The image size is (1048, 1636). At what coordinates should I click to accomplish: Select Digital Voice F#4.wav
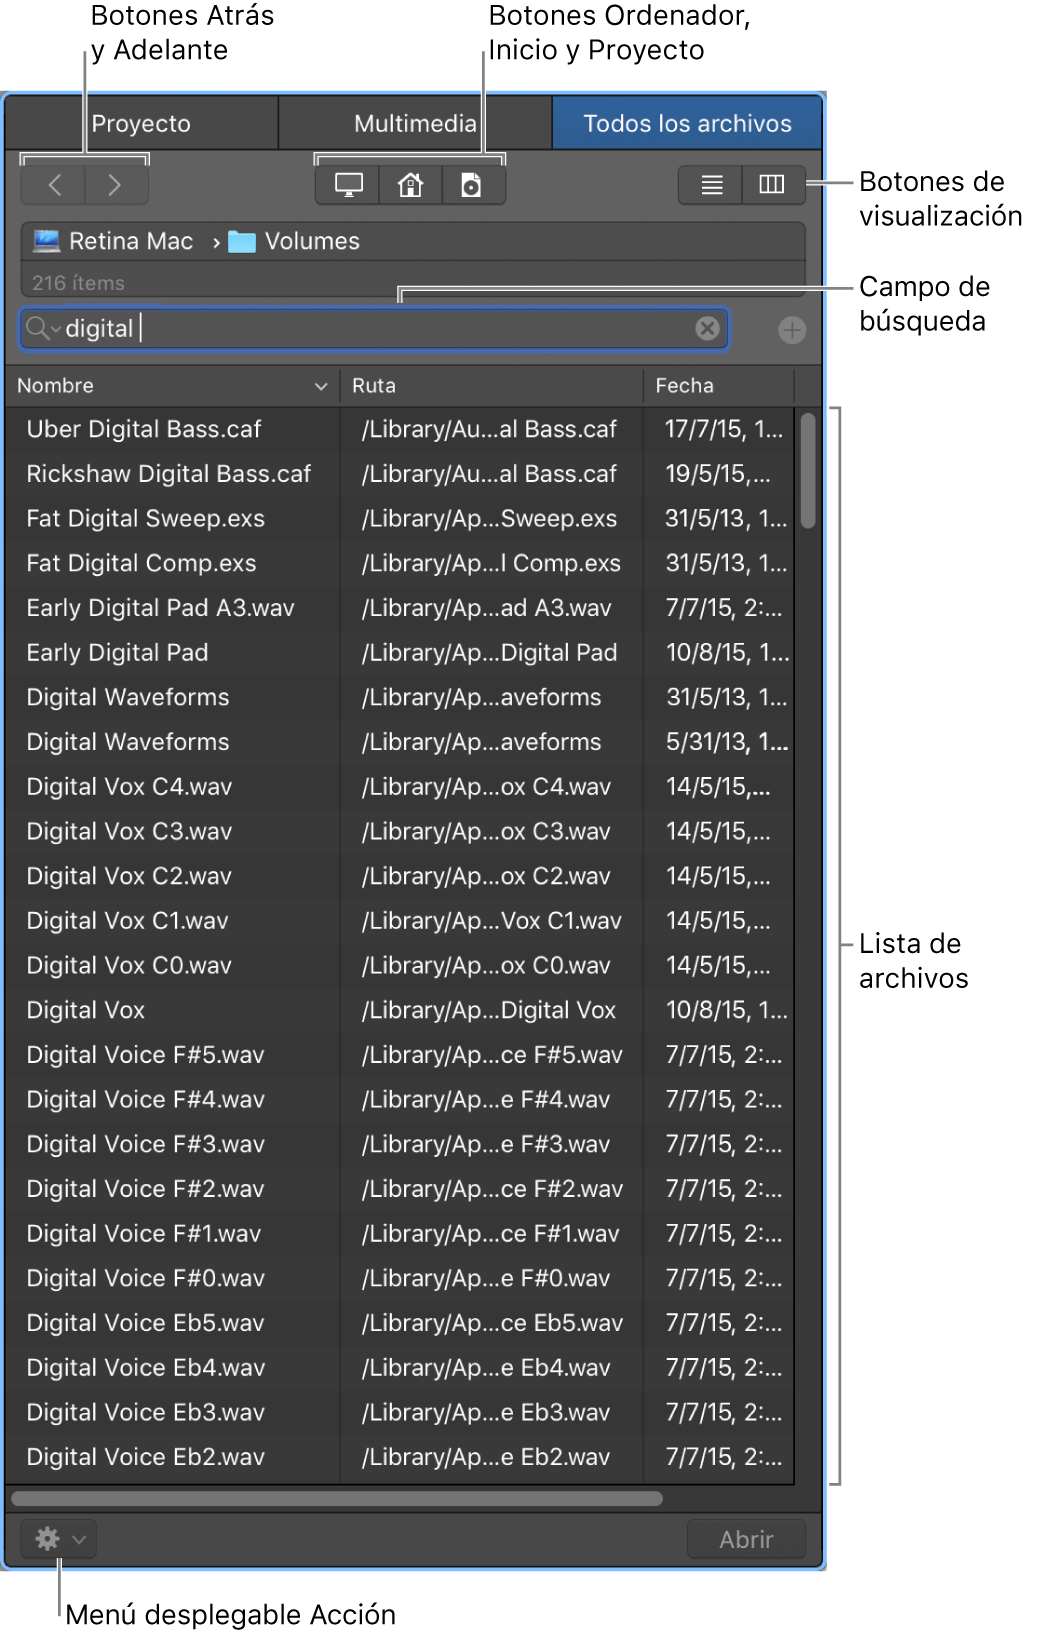pyautogui.click(x=400, y=1100)
